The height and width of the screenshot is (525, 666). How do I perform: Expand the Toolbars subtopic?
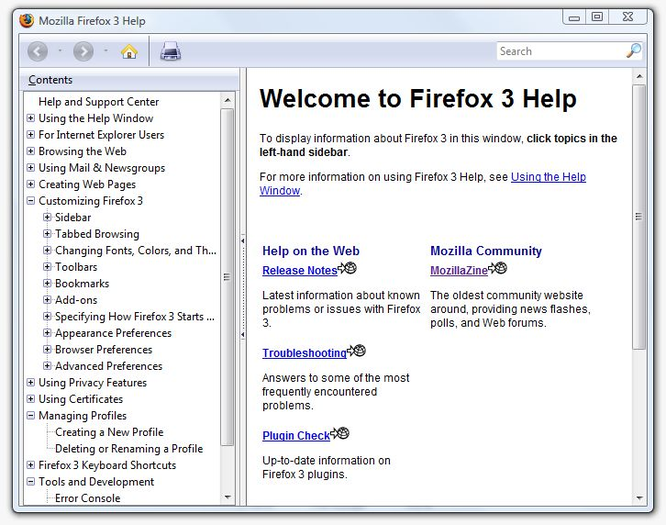(47, 267)
